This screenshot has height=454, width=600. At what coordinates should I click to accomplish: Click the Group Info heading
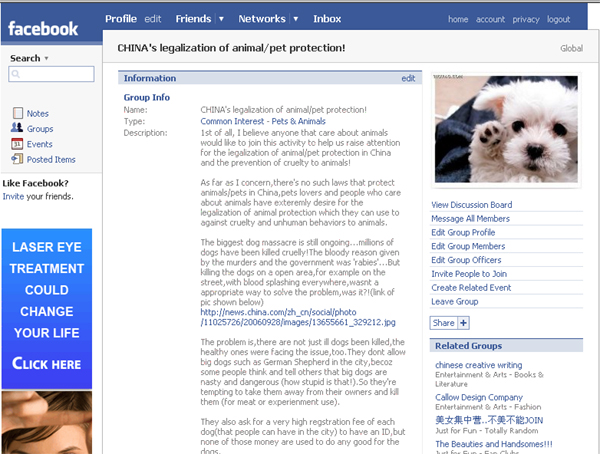[147, 98]
